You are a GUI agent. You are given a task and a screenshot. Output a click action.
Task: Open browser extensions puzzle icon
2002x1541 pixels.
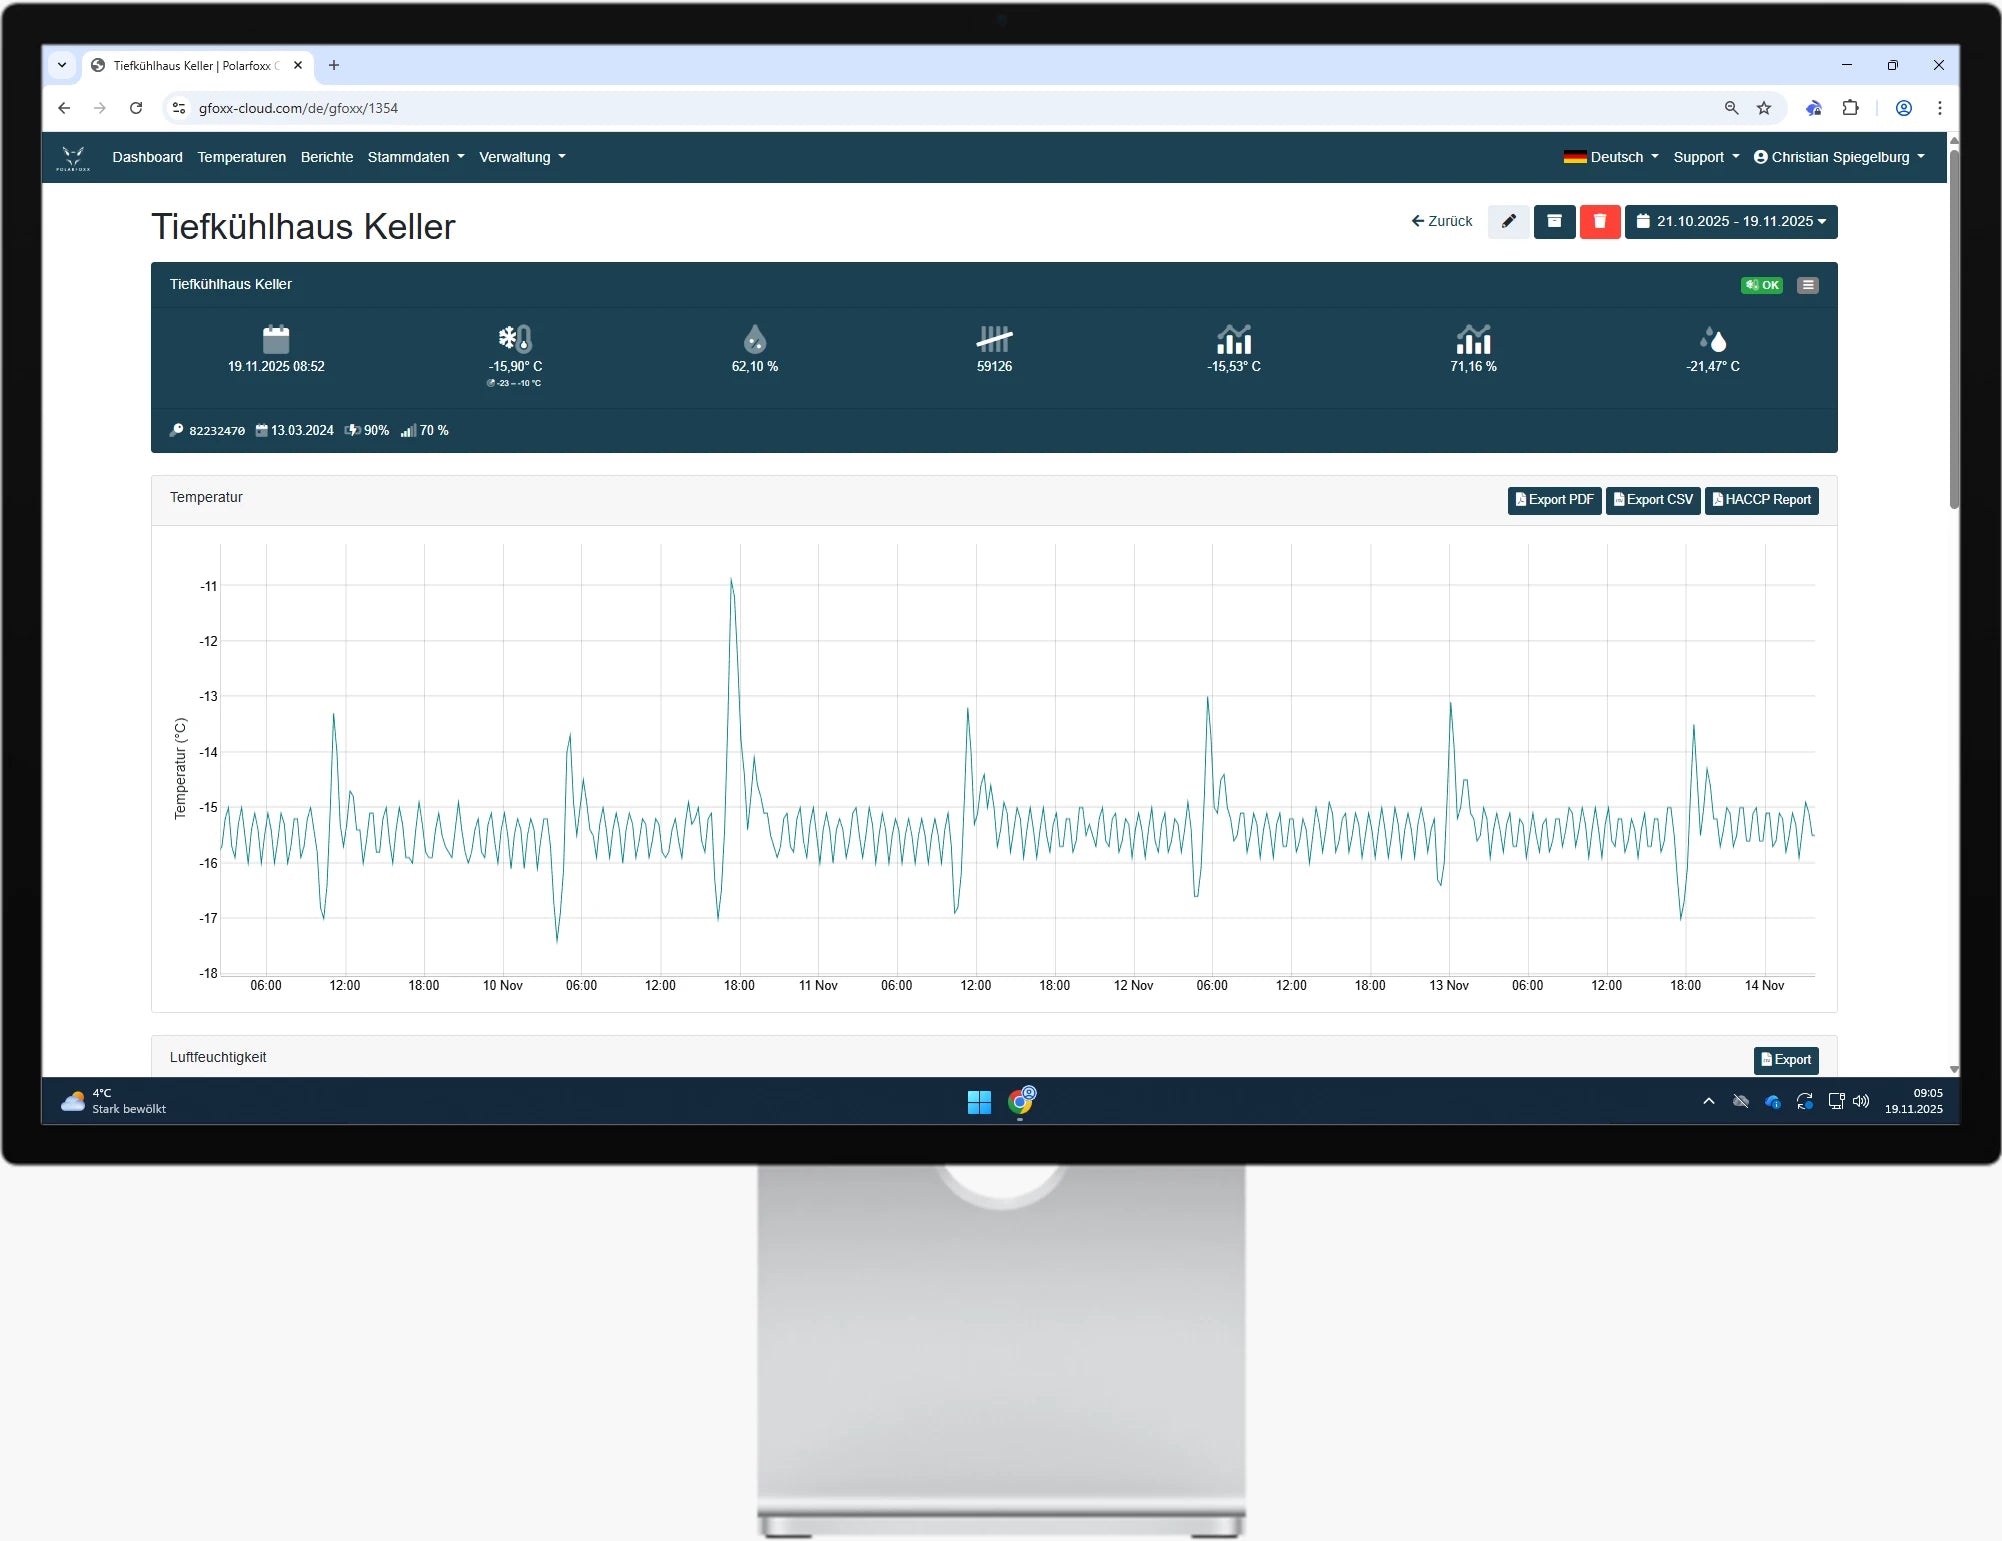[1850, 108]
